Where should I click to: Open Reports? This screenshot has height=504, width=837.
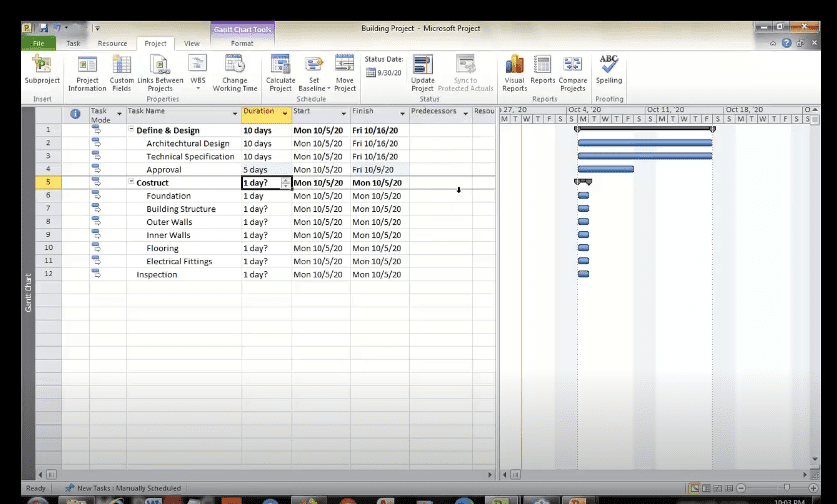[542, 70]
